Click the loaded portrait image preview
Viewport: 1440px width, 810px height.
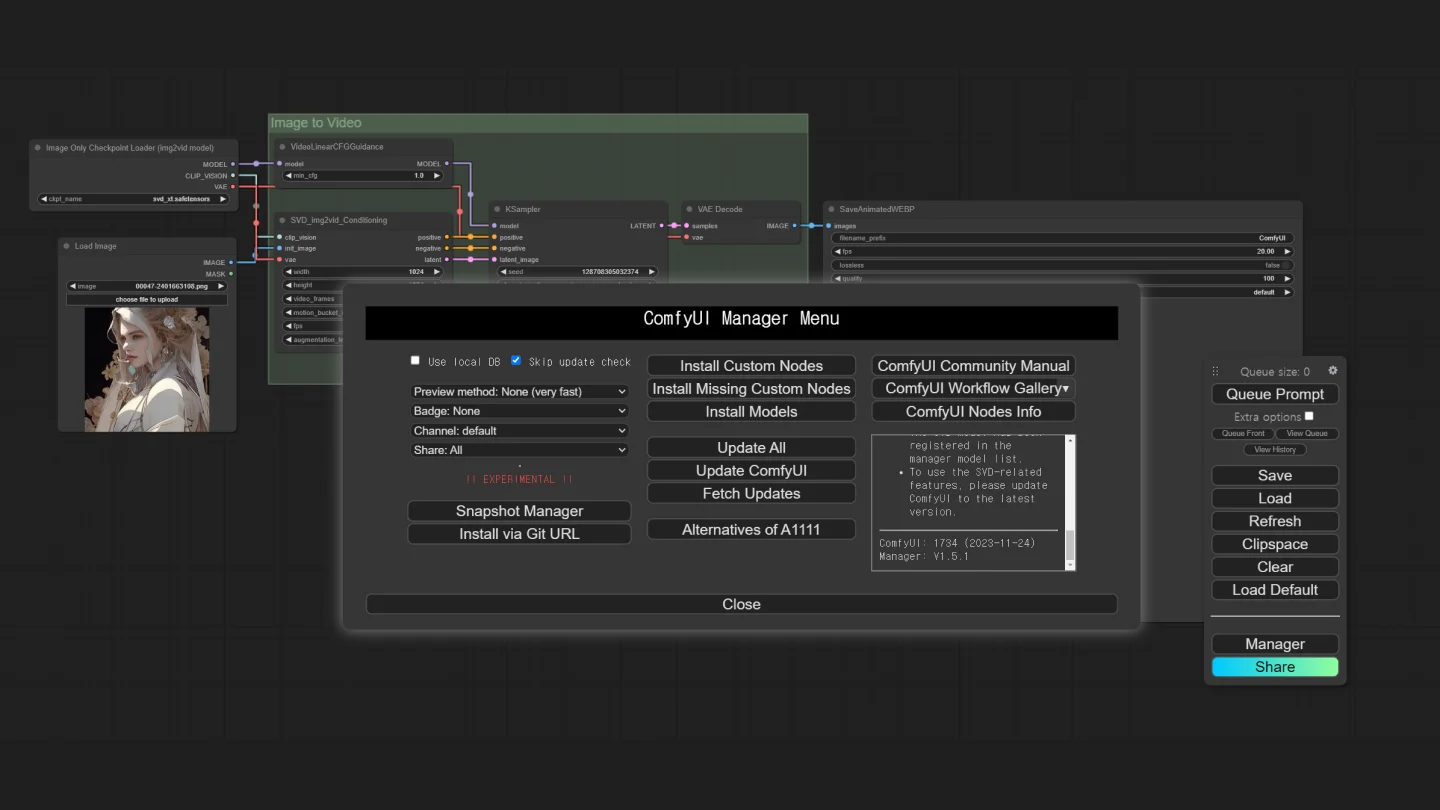(147, 369)
